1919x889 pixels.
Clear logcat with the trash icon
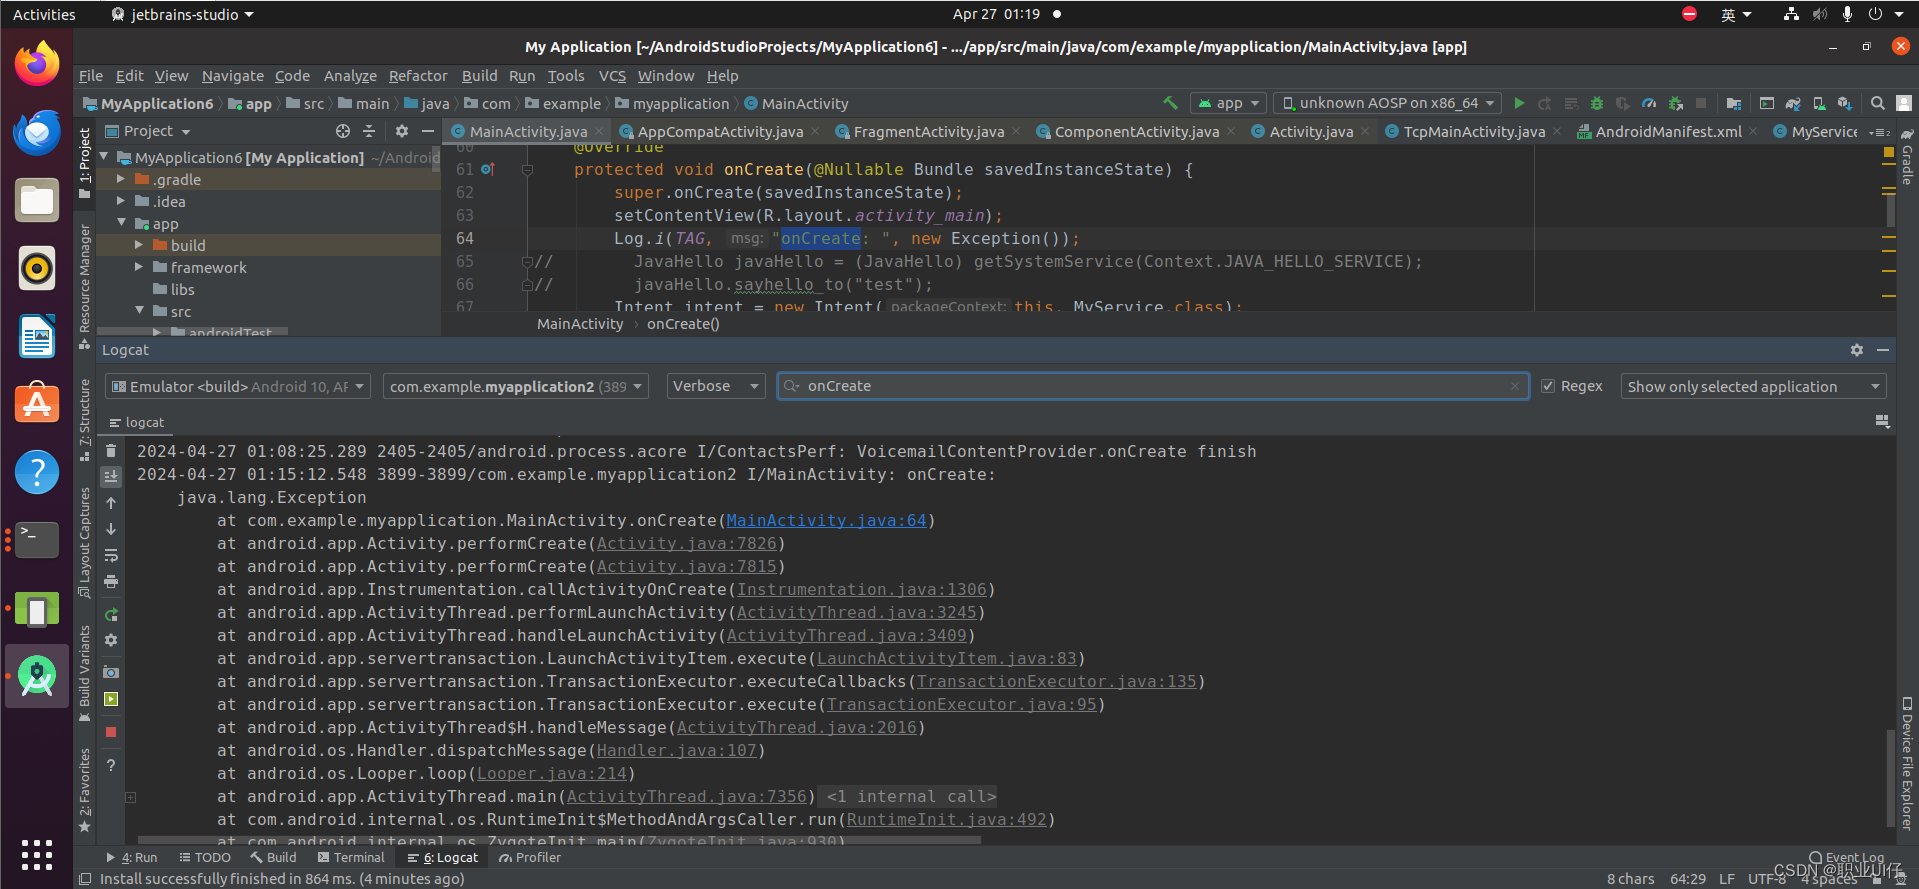click(111, 451)
